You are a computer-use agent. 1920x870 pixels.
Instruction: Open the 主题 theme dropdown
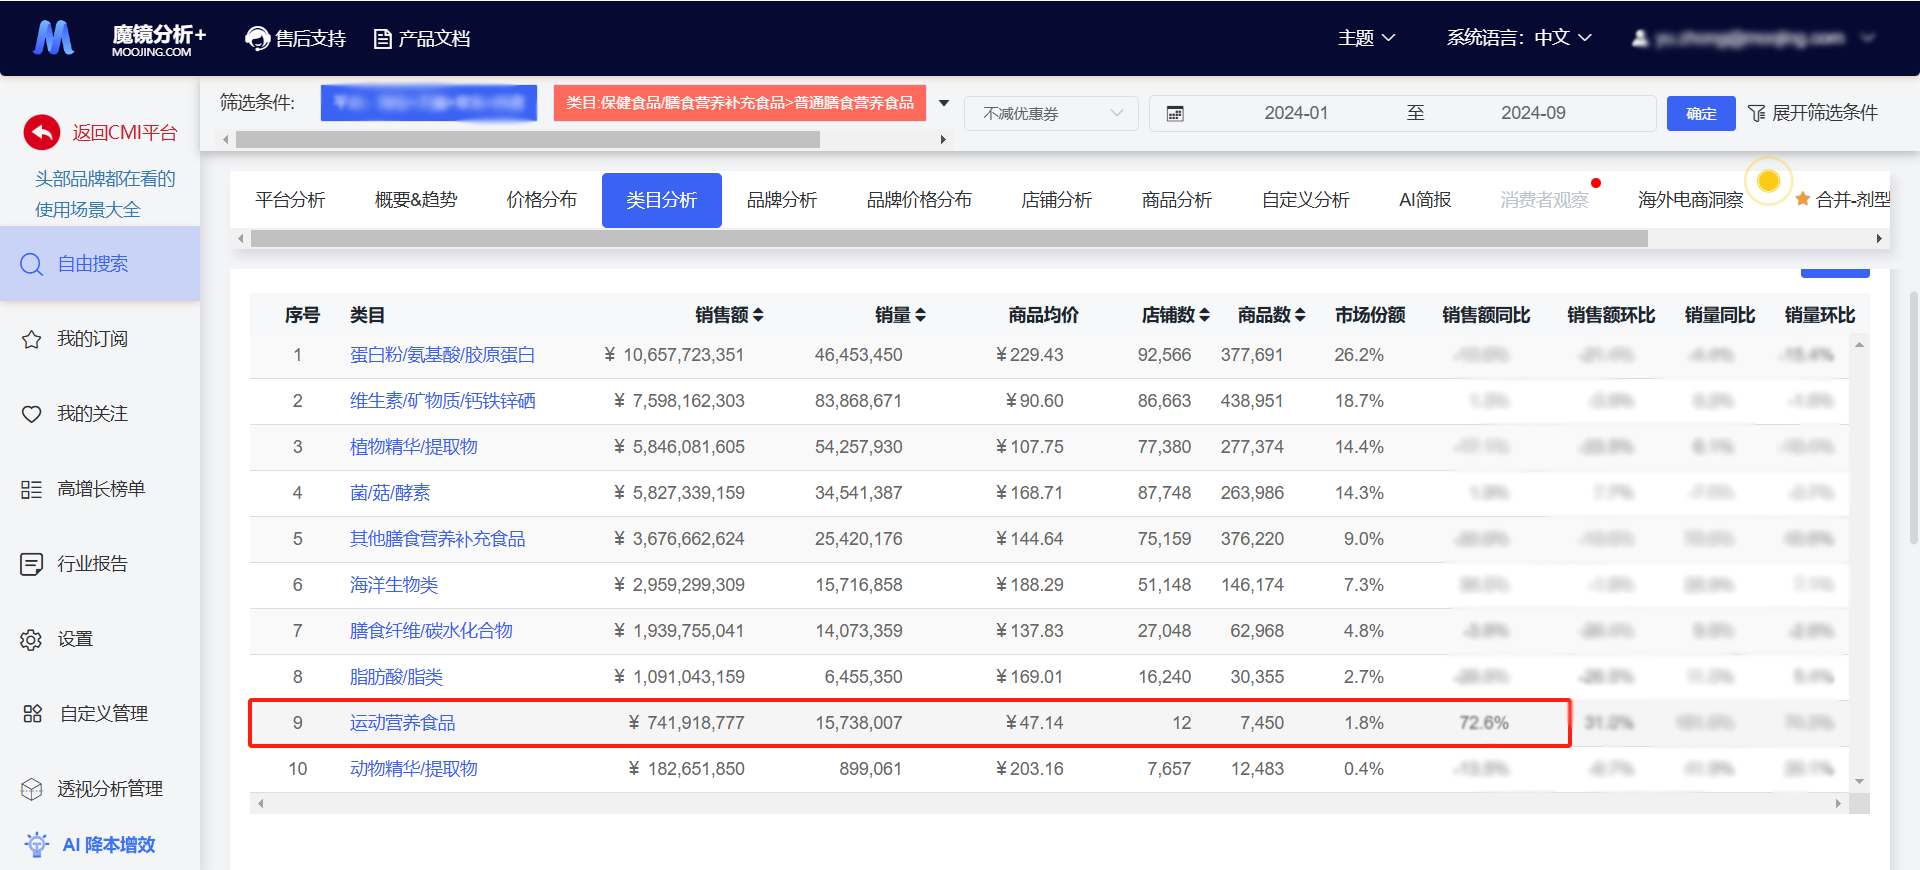point(1366,38)
